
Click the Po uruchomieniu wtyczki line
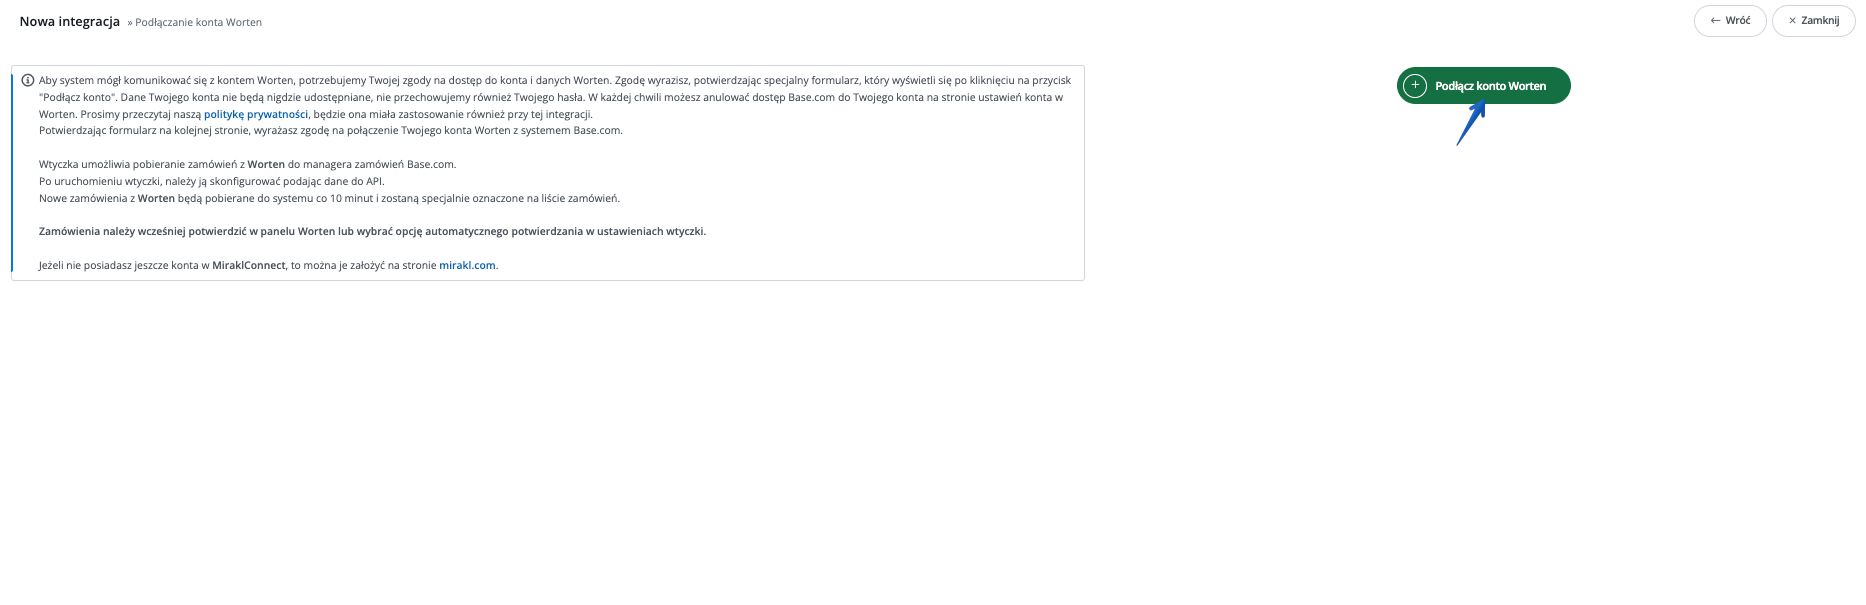pos(212,181)
